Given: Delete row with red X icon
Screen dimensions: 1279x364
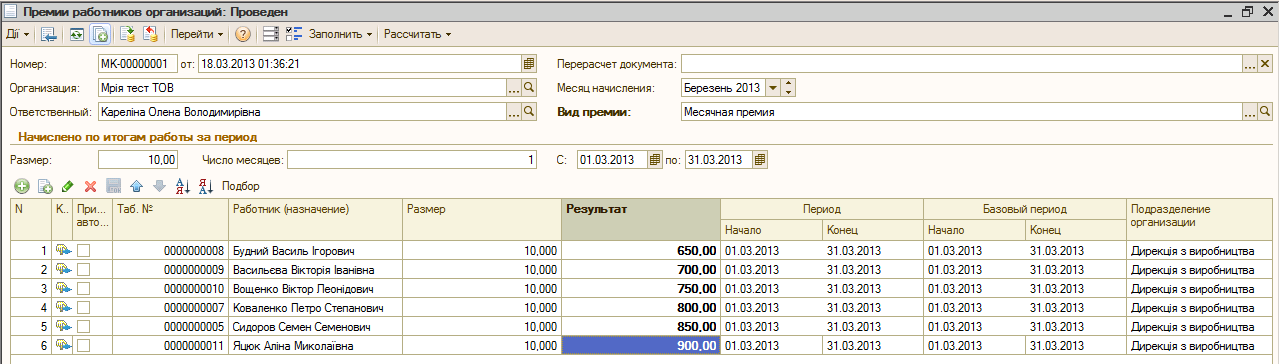Looking at the screenshot, I should click(90, 186).
